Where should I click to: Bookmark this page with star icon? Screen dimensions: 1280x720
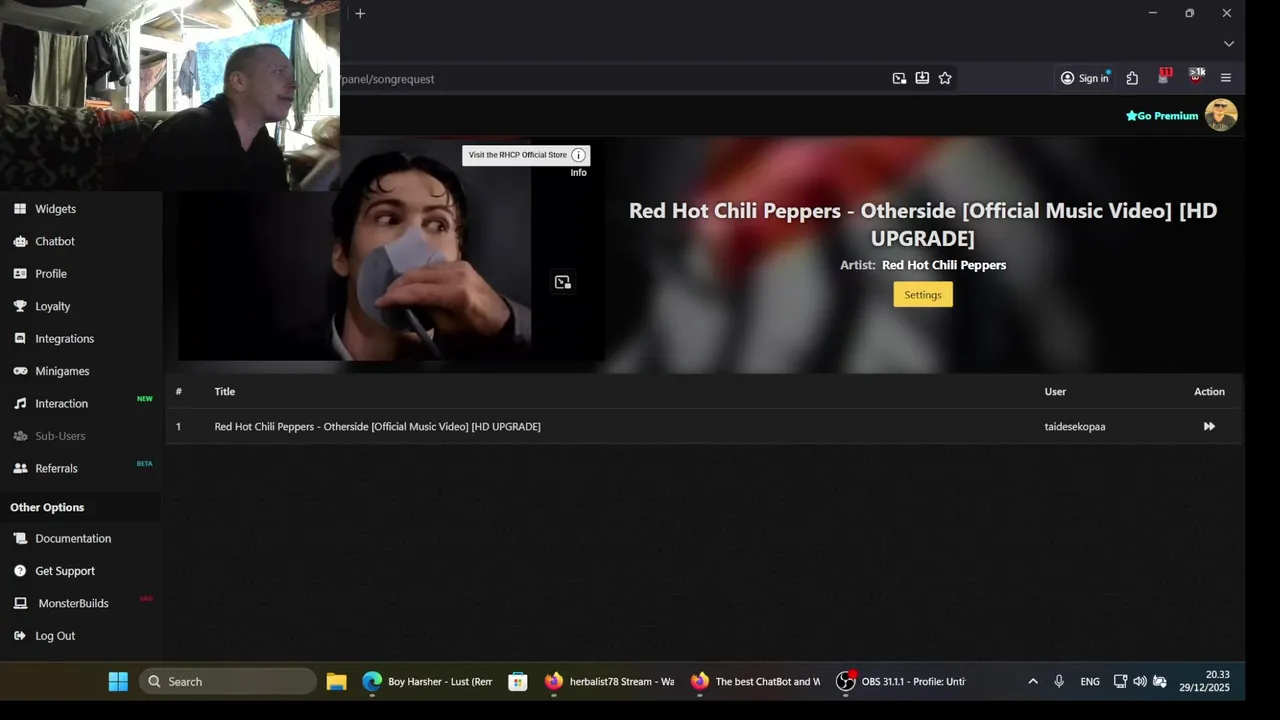pyautogui.click(x=945, y=78)
